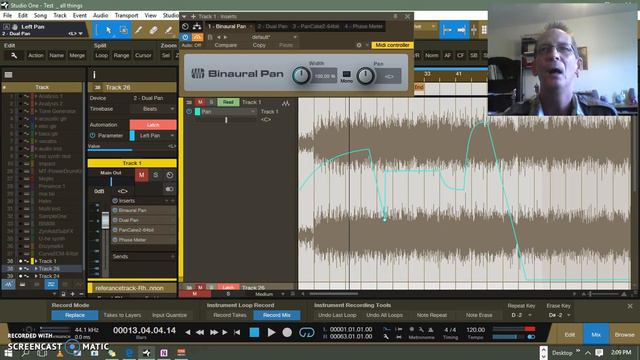Open the Event menu
The image size is (640, 360).
click(x=80, y=16)
